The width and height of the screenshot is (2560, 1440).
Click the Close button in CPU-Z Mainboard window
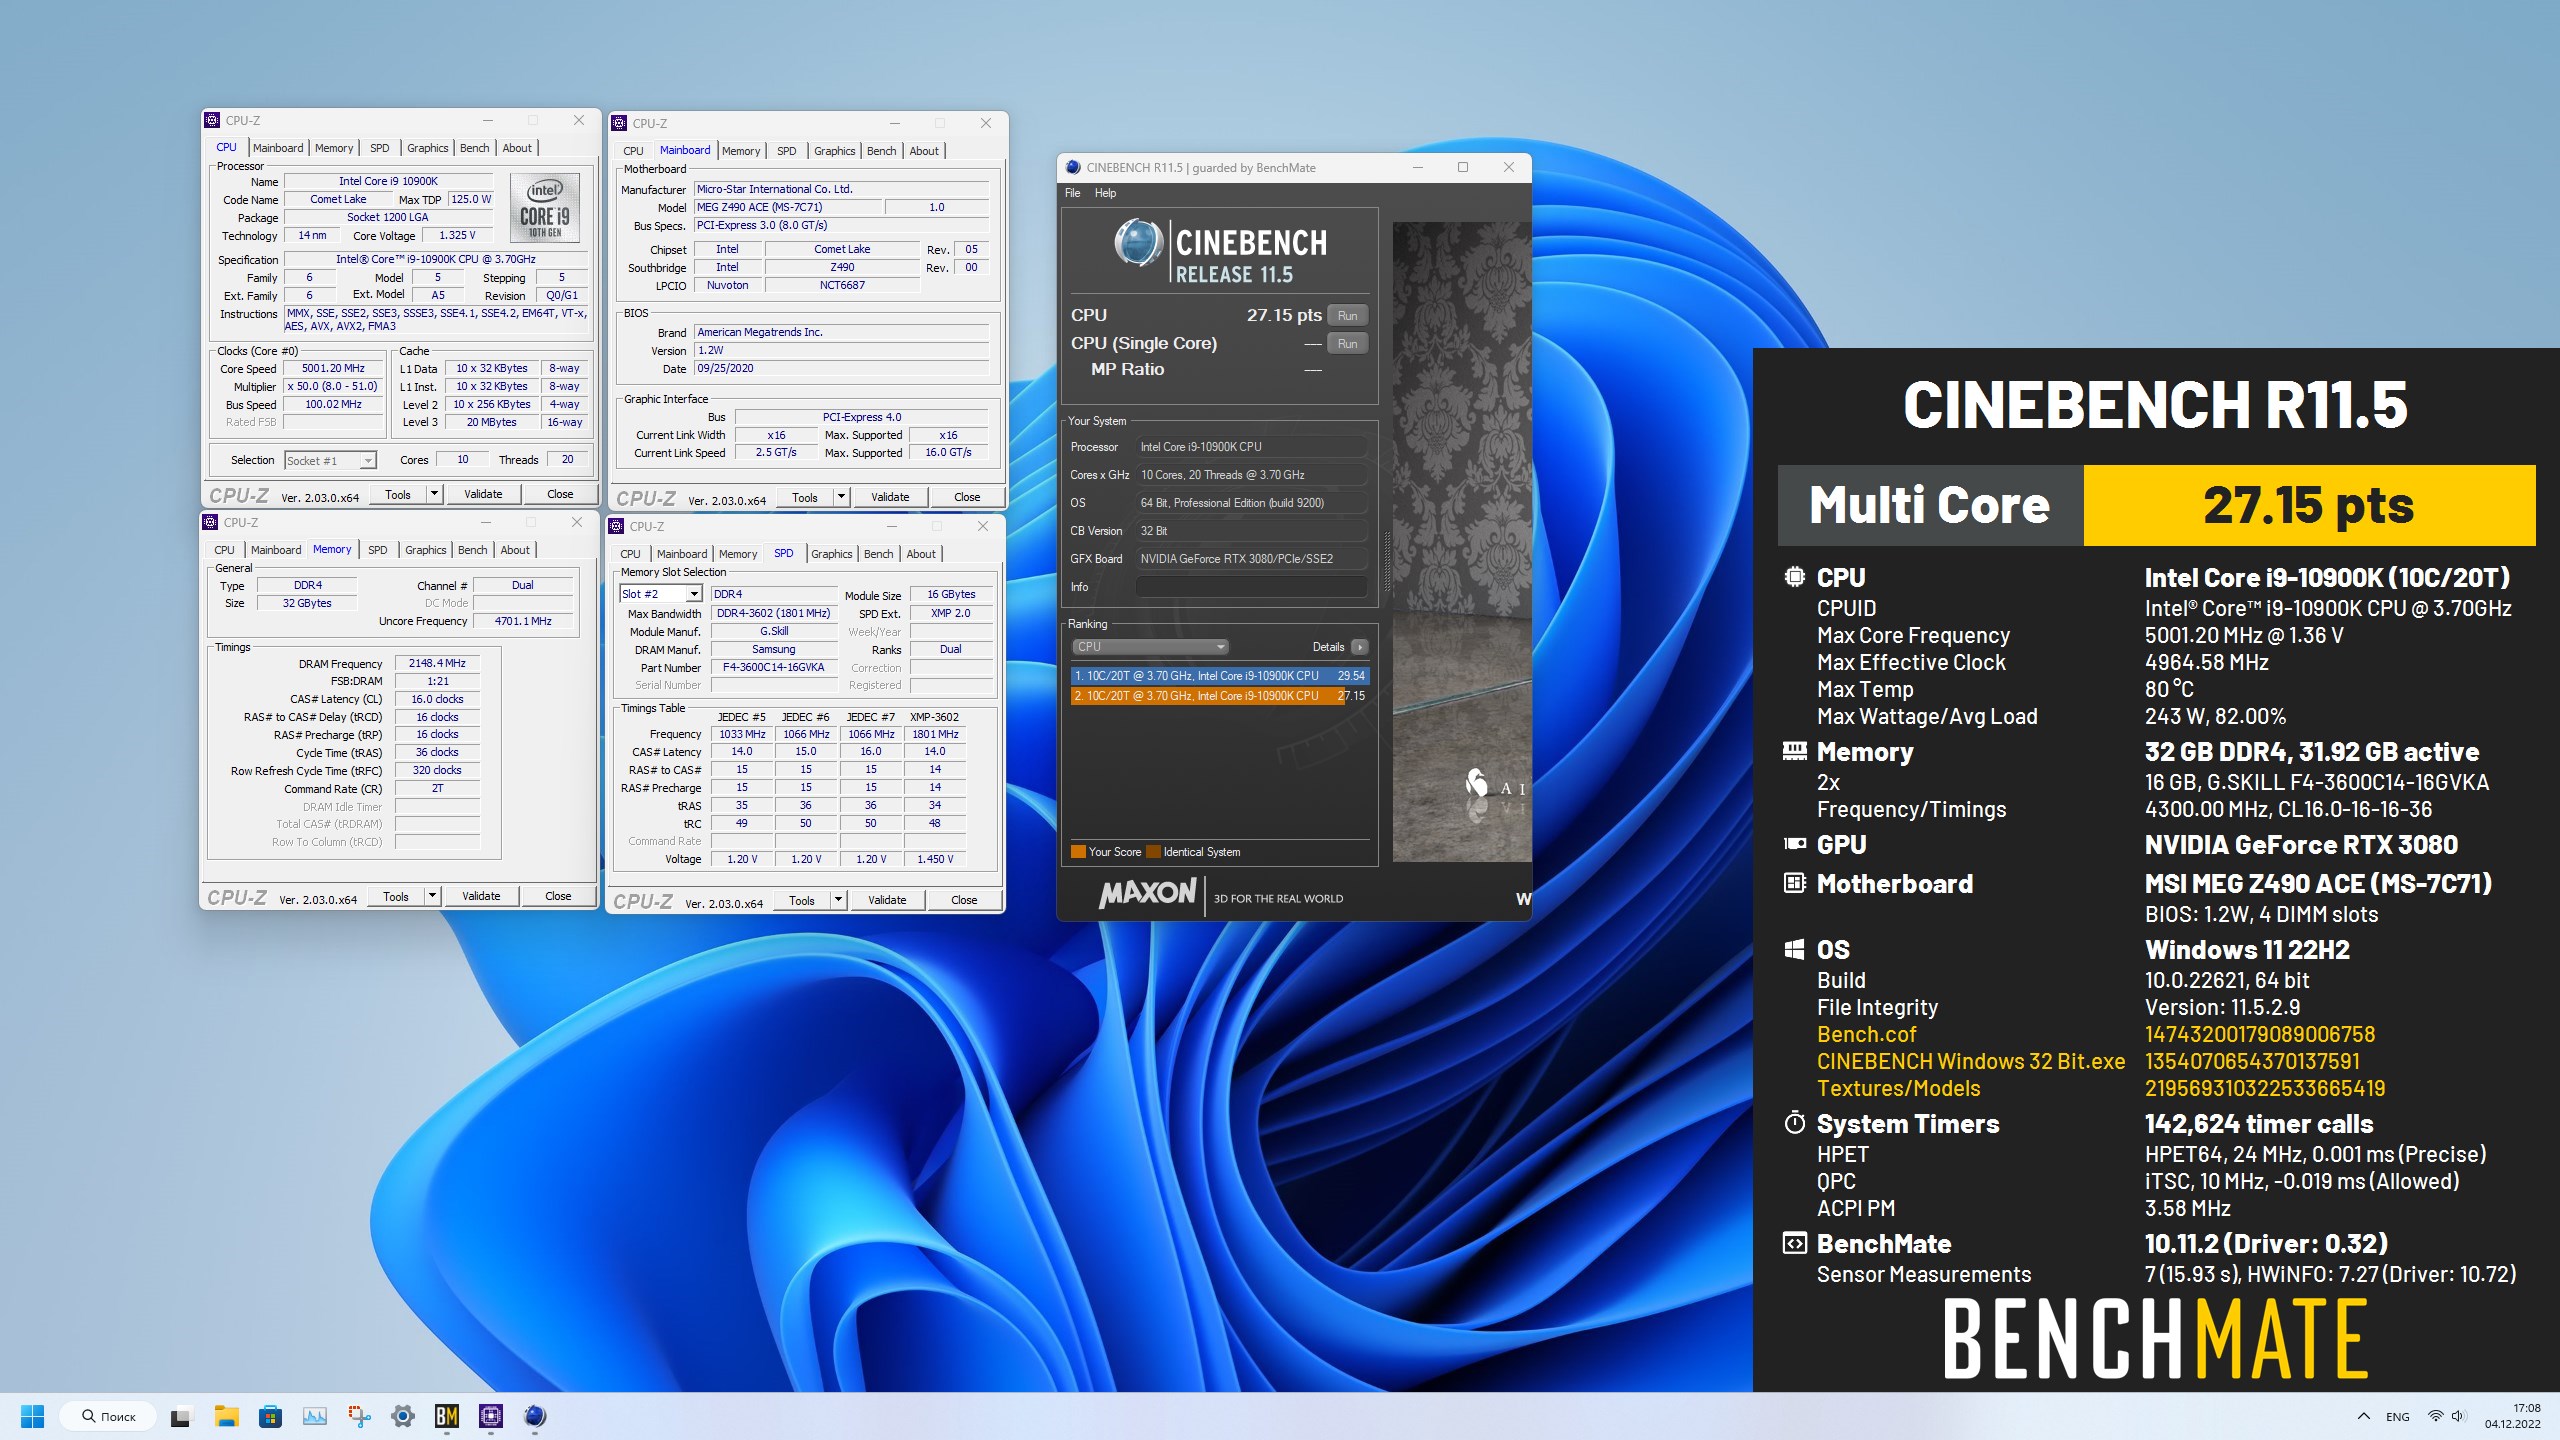click(x=967, y=497)
